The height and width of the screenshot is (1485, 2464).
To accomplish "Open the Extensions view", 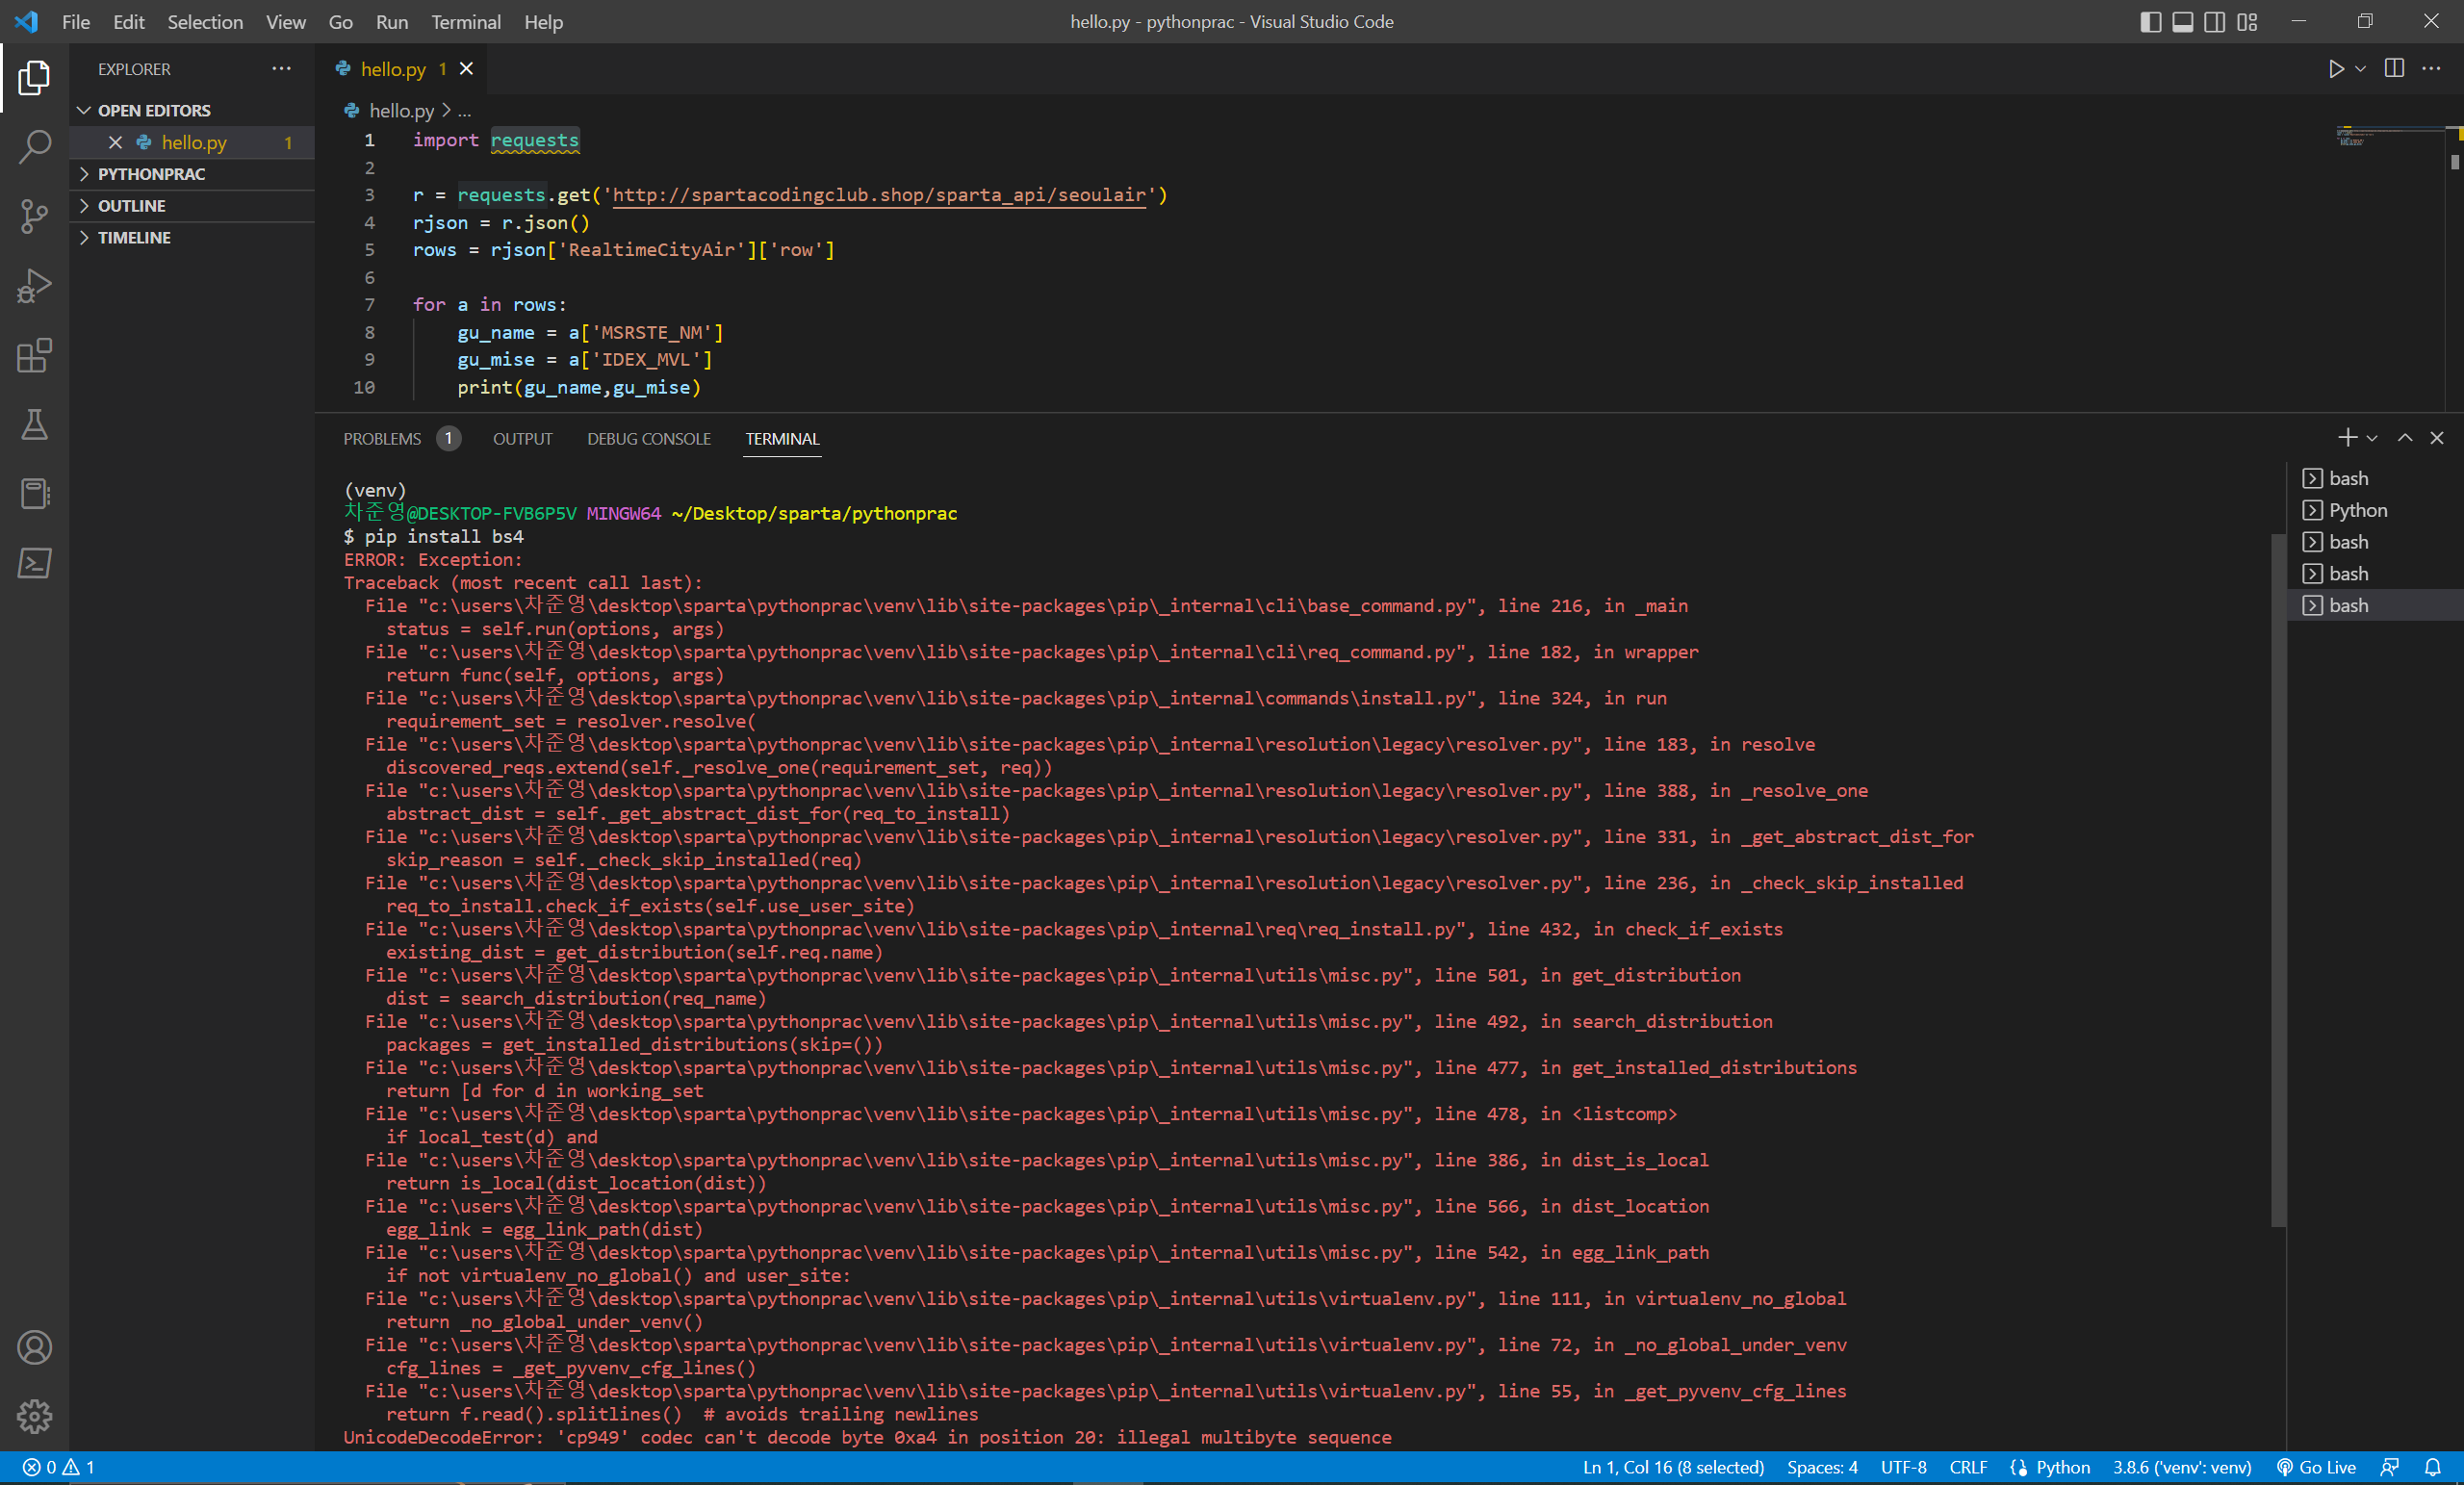I will tap(34, 355).
